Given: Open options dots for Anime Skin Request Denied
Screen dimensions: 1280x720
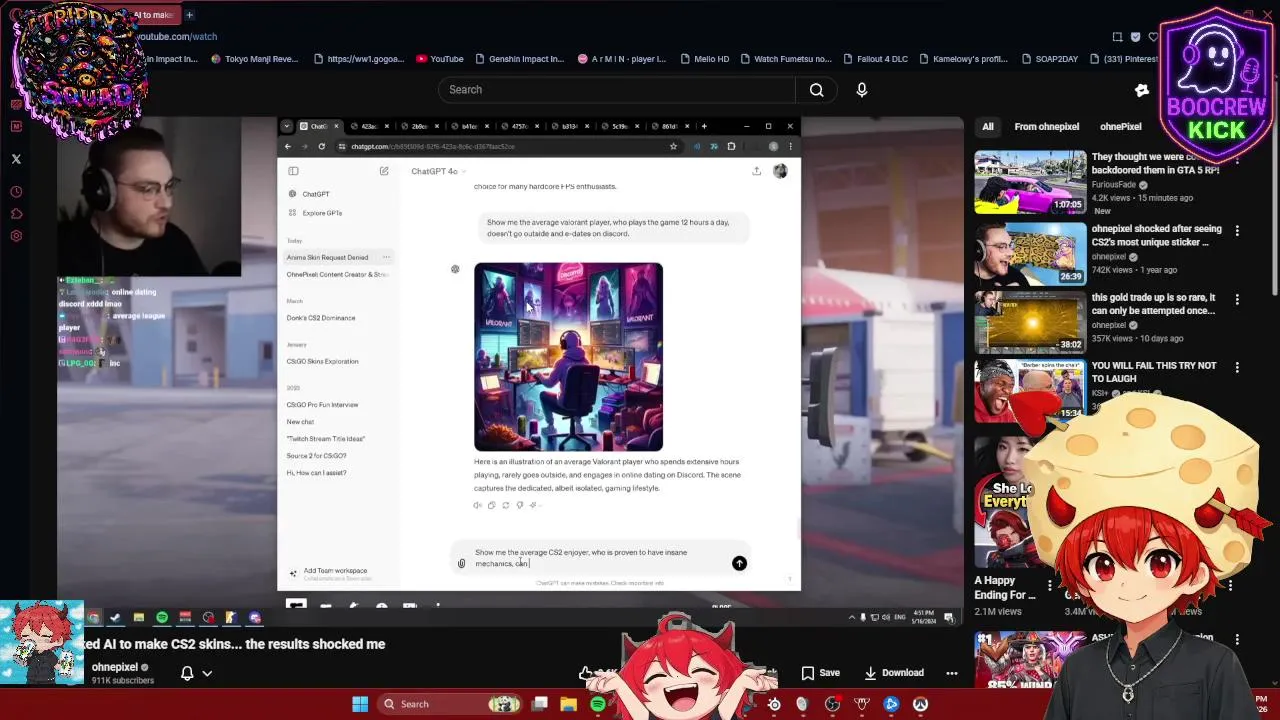Looking at the screenshot, I should pyautogui.click(x=386, y=257).
